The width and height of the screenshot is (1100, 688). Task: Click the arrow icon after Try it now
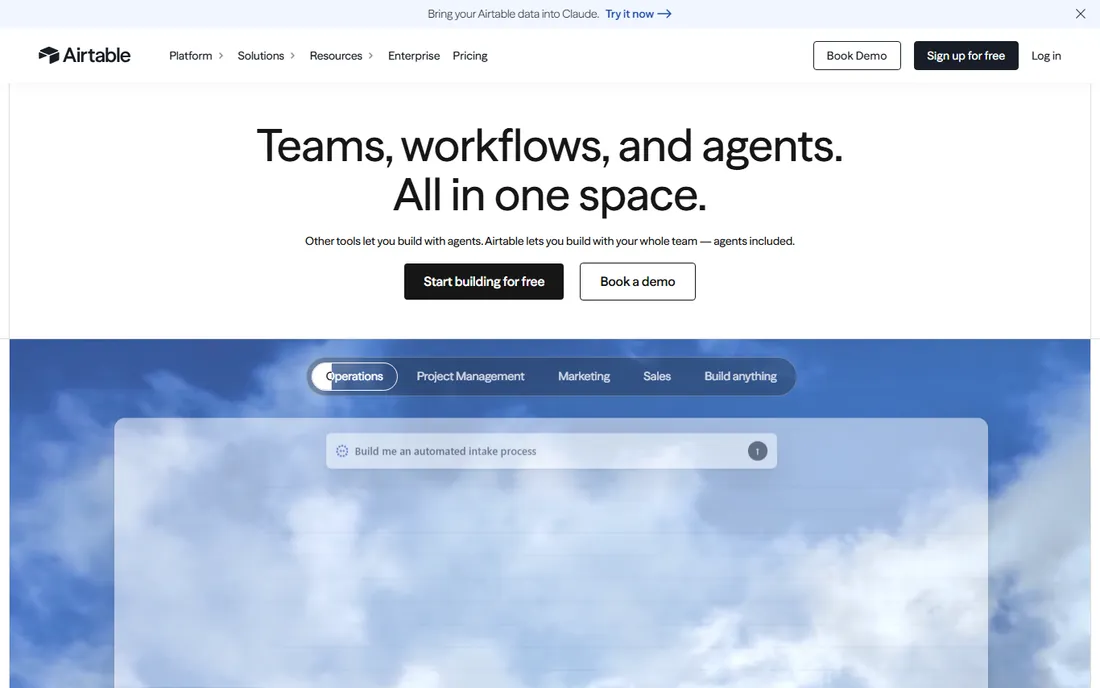point(664,14)
